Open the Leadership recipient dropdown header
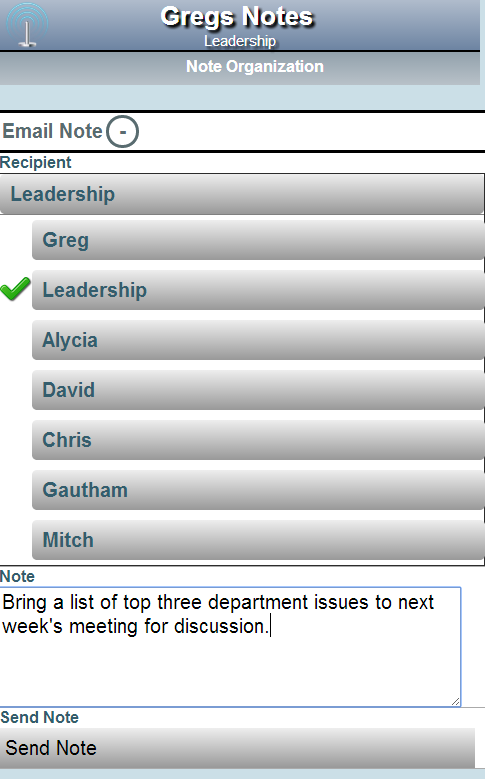The height and width of the screenshot is (779, 486). 242,194
